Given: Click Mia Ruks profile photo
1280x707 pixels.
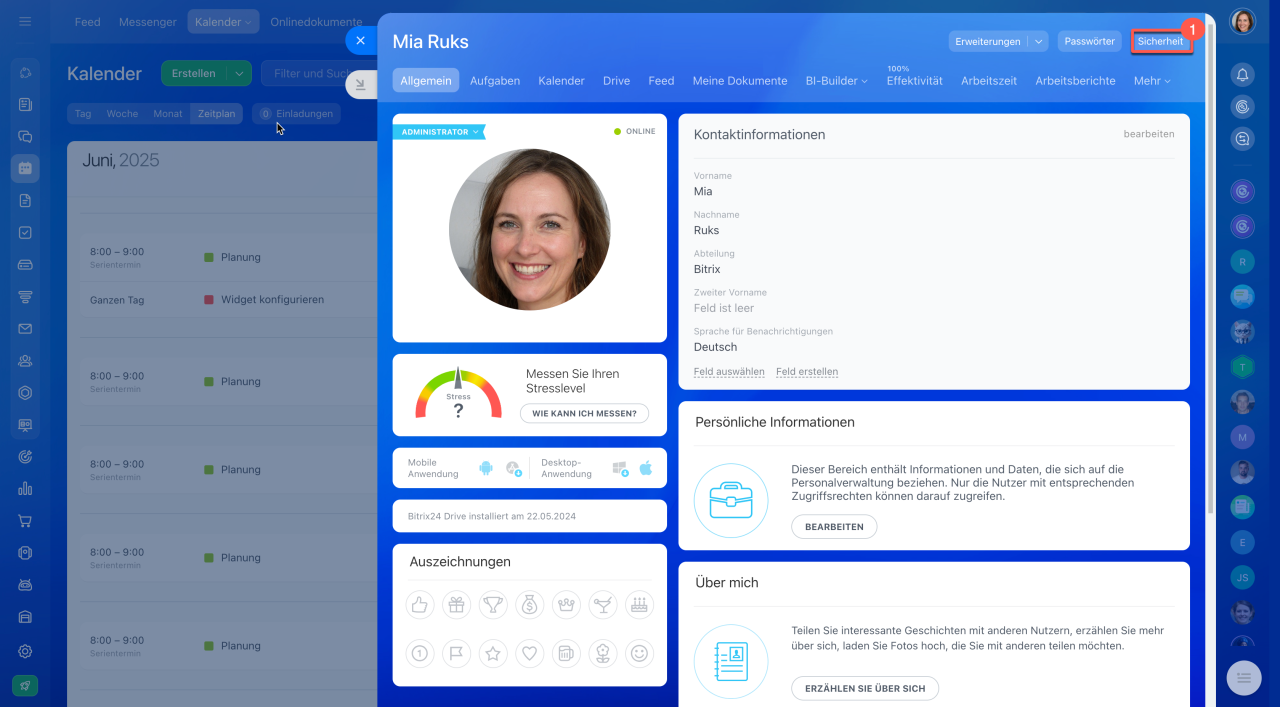Looking at the screenshot, I should click(529, 229).
